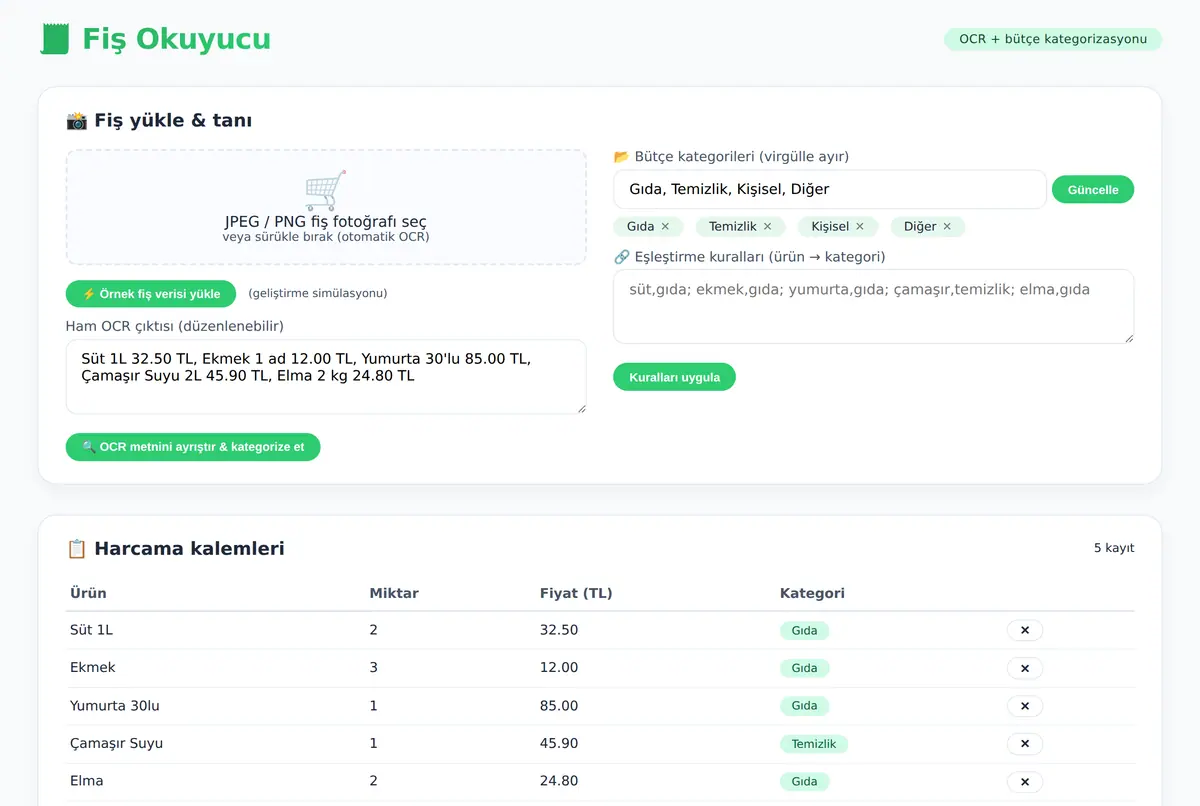Click the Kategori column header

point(812,593)
